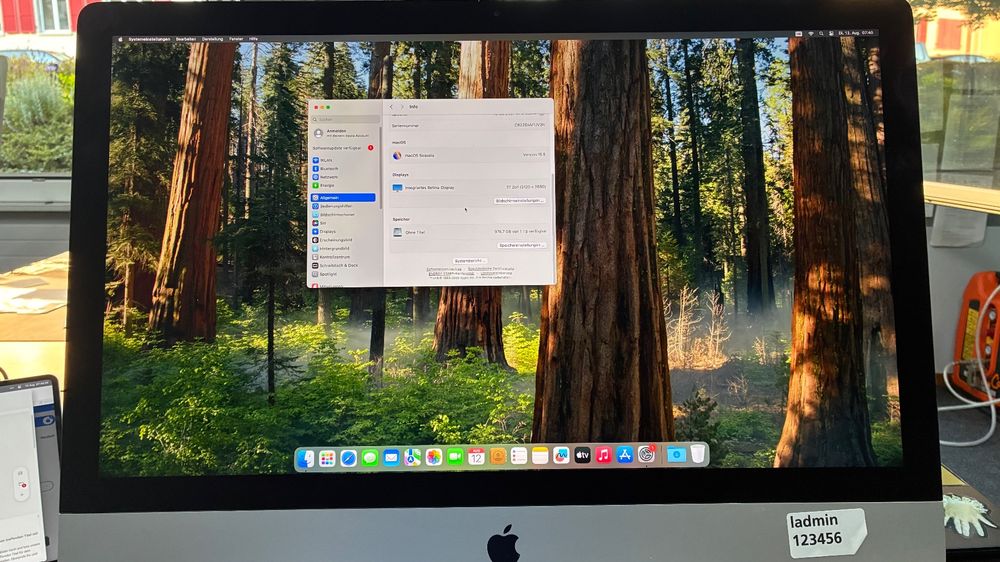Click the Speichereinstellungen button
The image size is (1000, 562).
pyautogui.click(x=522, y=245)
